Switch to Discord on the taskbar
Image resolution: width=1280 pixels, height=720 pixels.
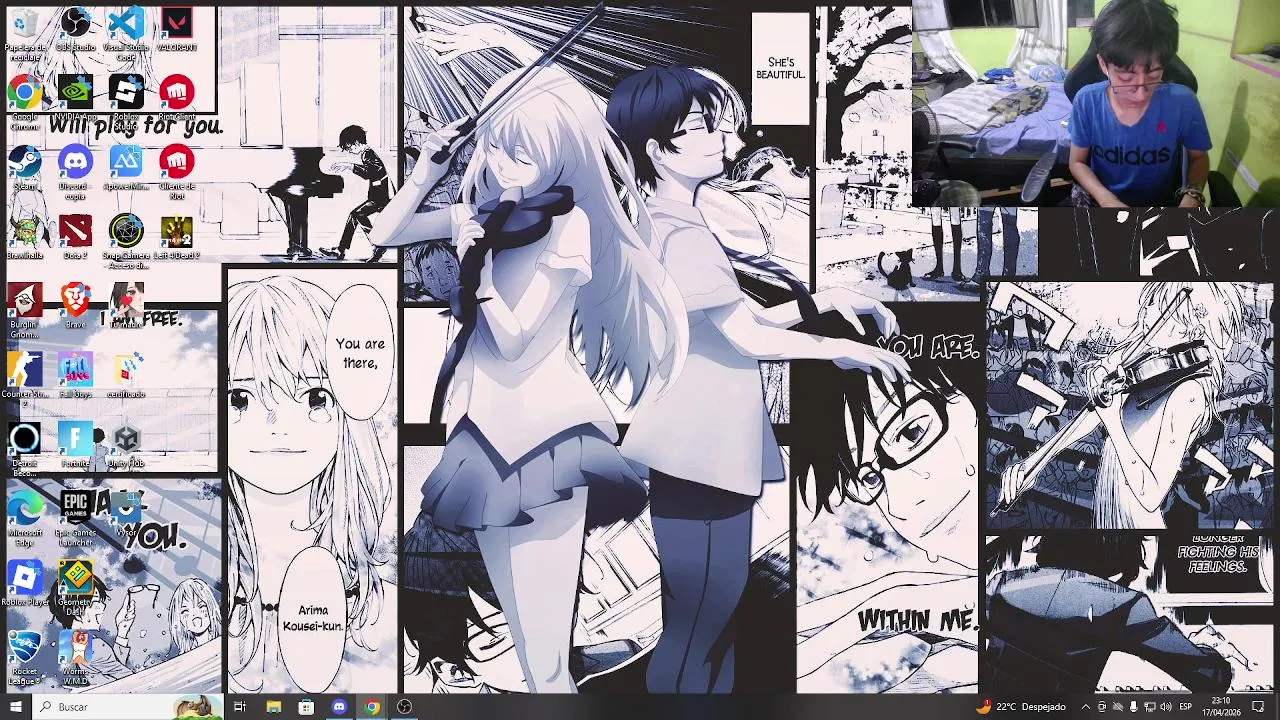coord(339,707)
